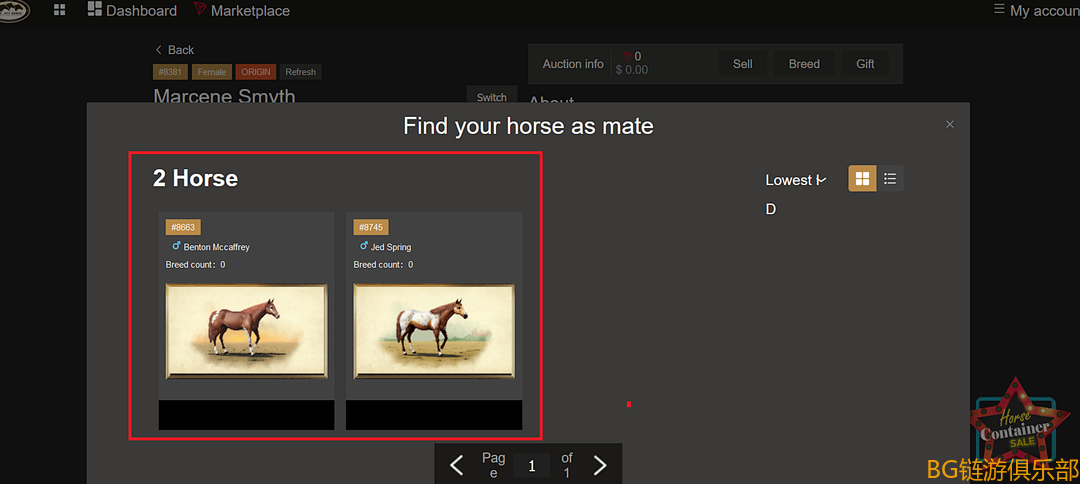Click the 2 Horse heading

pyautogui.click(x=196, y=179)
